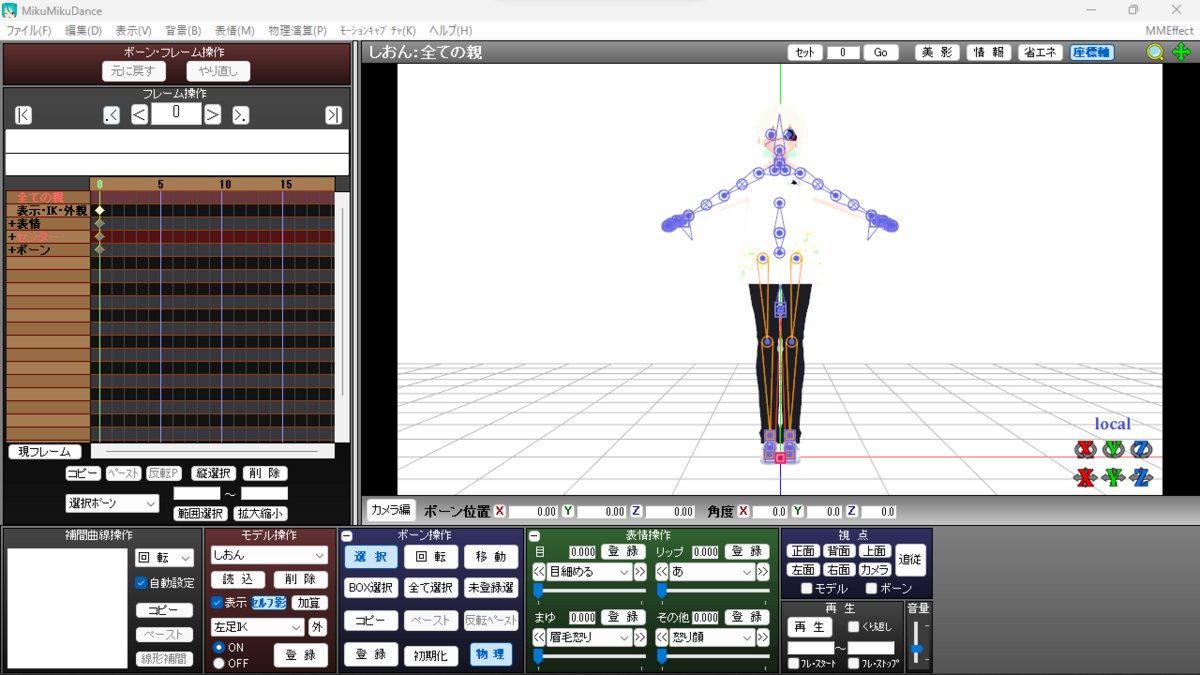1200x675 pixels.
Task: Next other morph (>>) beside 怒り顔
Action: (x=763, y=637)
